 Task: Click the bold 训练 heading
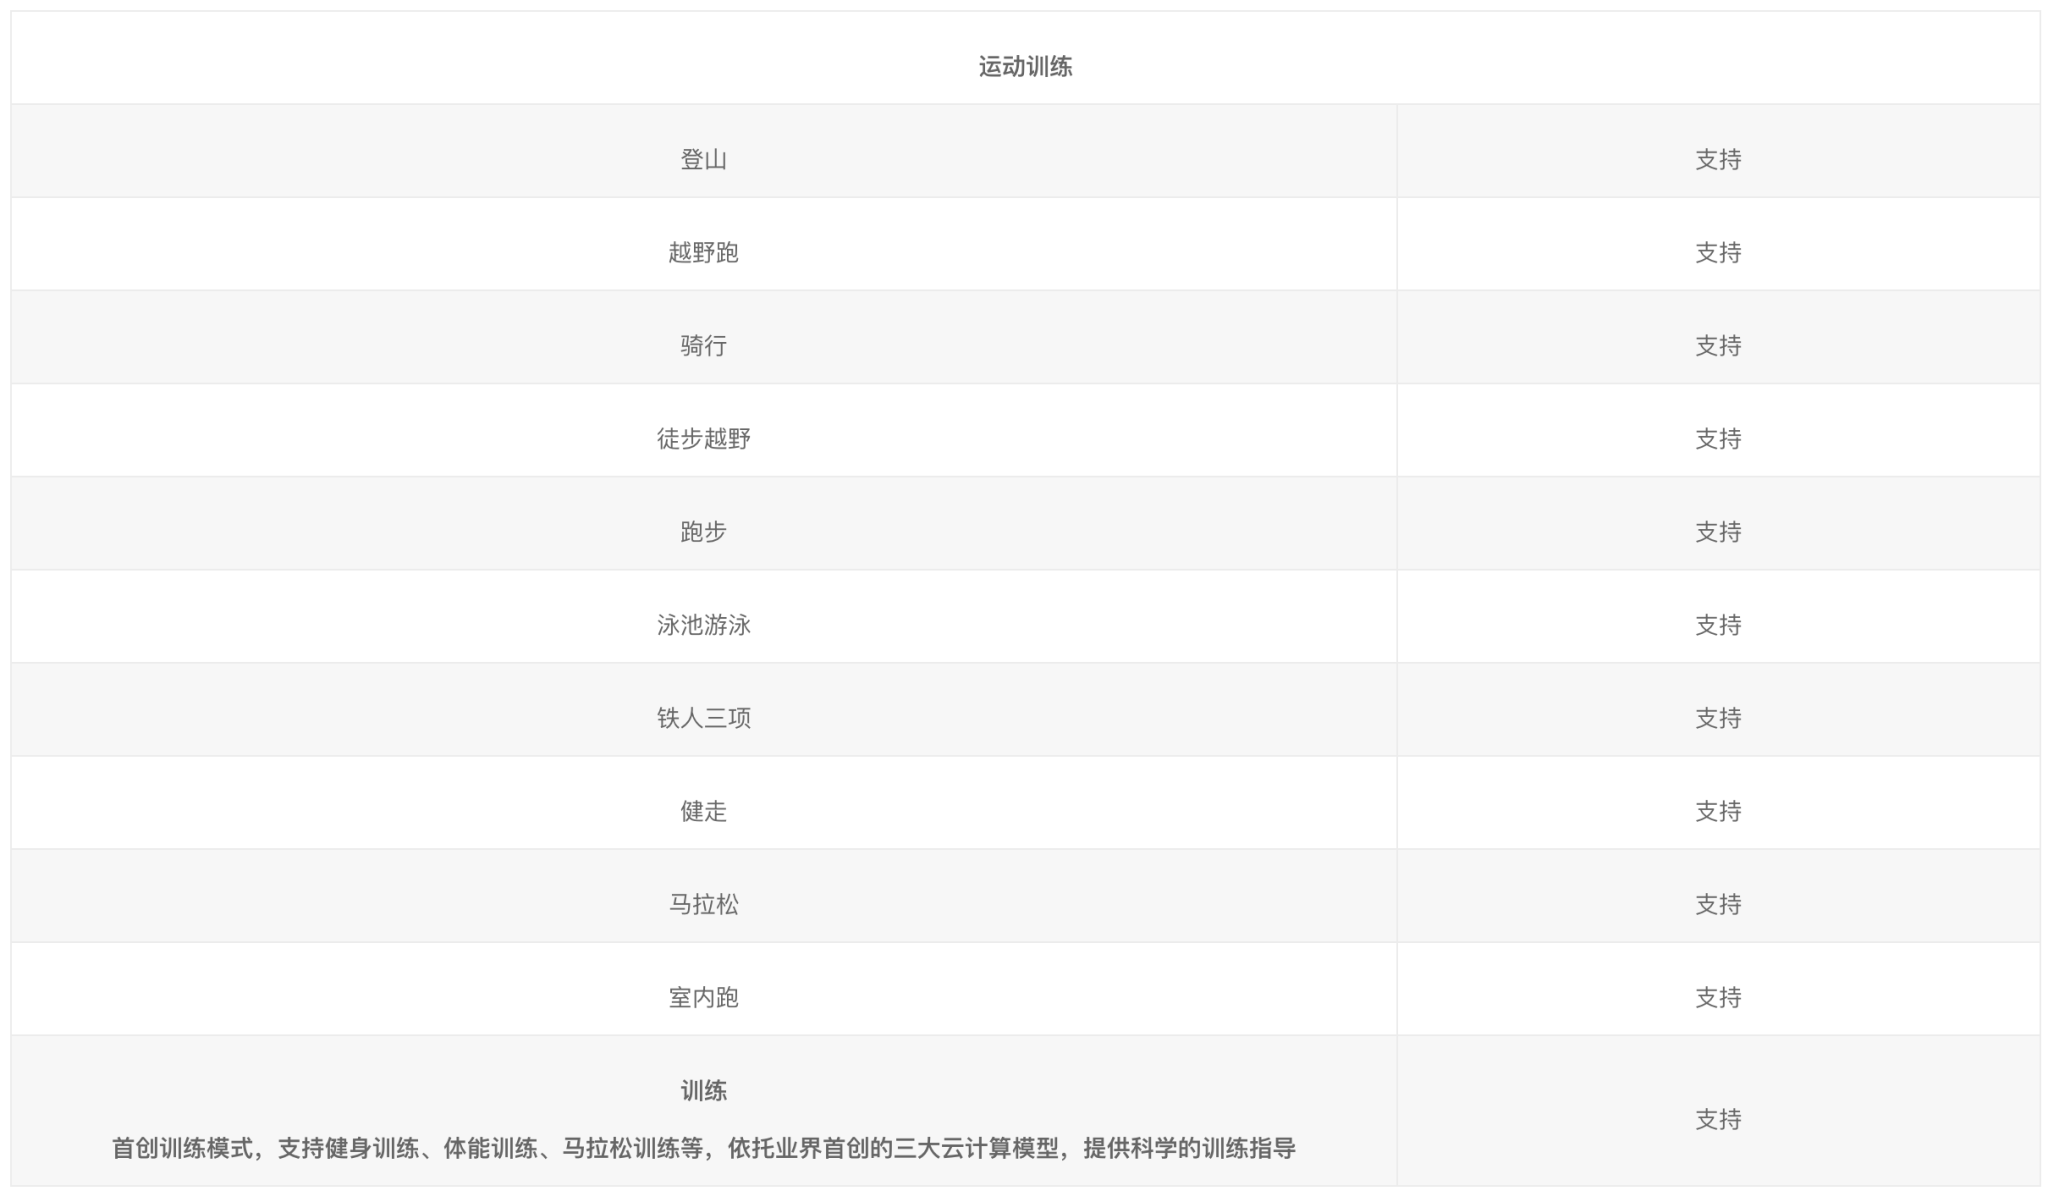tap(703, 1091)
